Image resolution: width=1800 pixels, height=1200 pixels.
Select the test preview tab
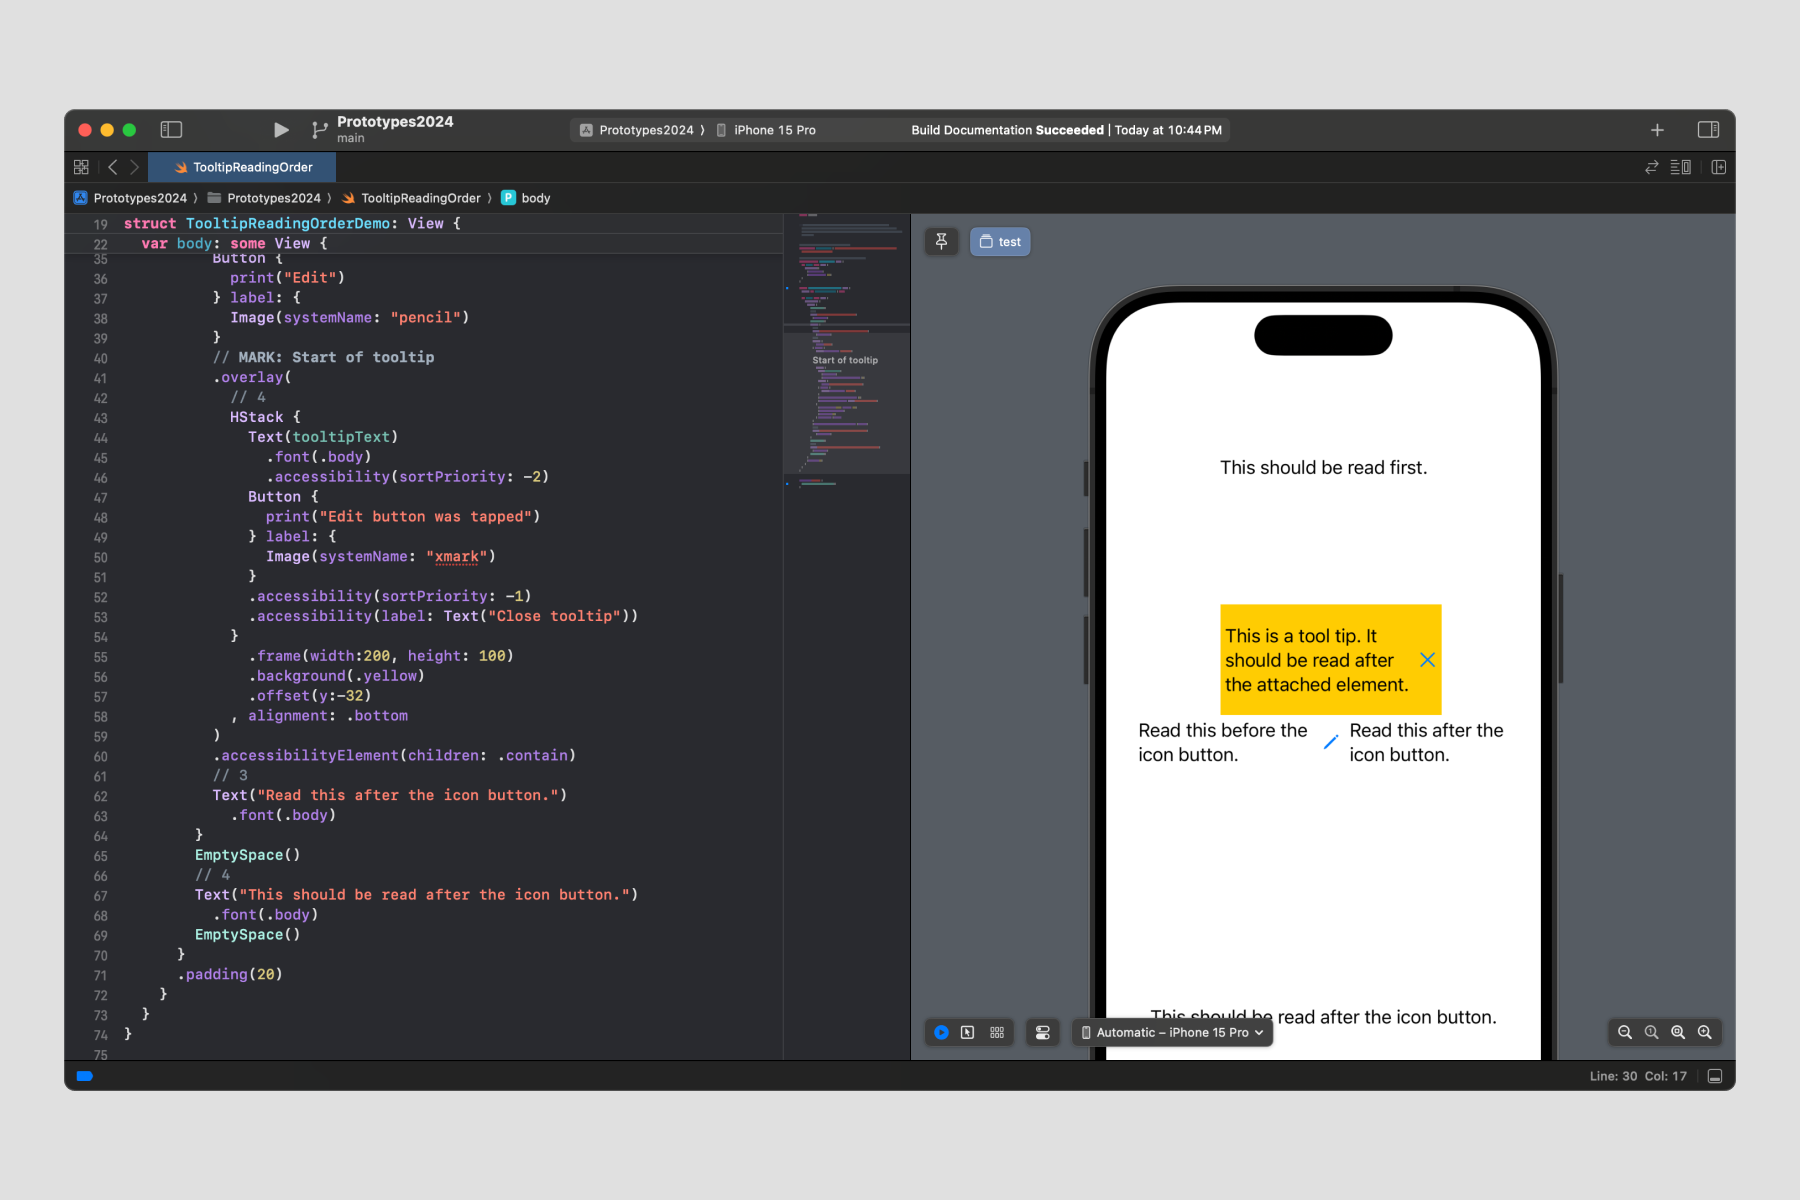tap(1000, 241)
